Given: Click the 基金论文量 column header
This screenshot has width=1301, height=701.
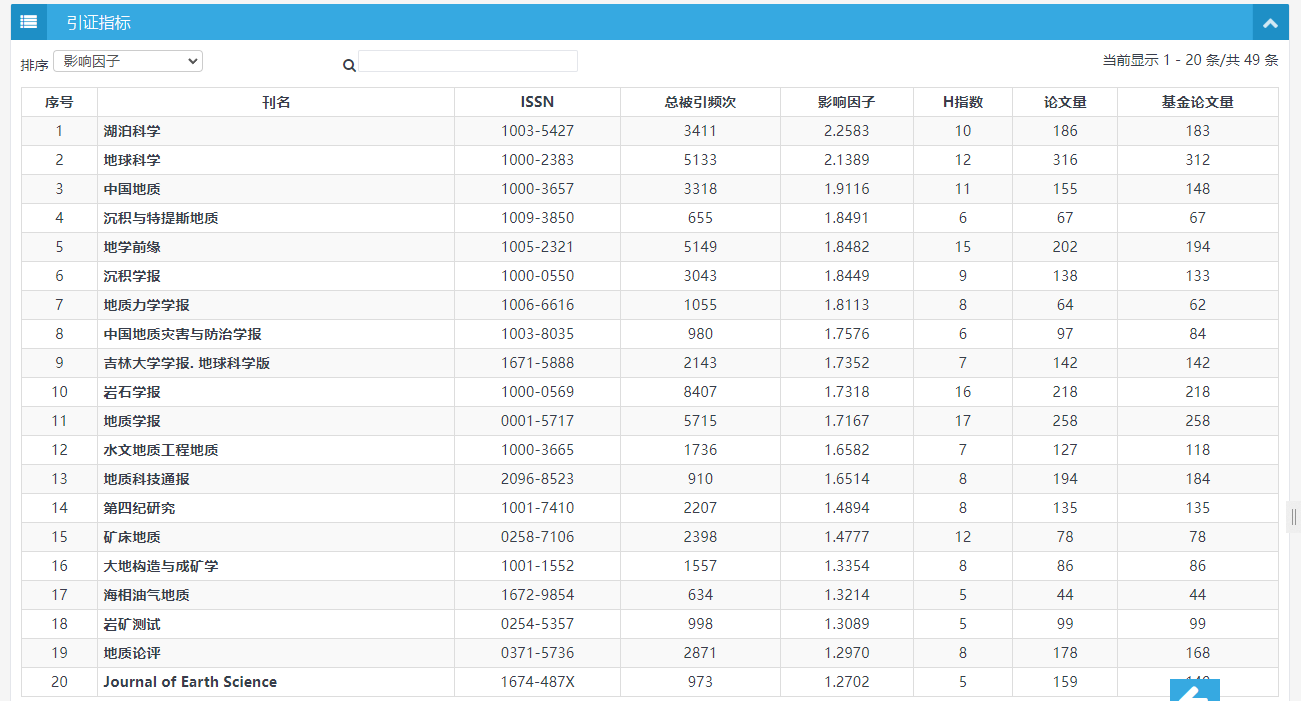Looking at the screenshot, I should coord(1197,102).
